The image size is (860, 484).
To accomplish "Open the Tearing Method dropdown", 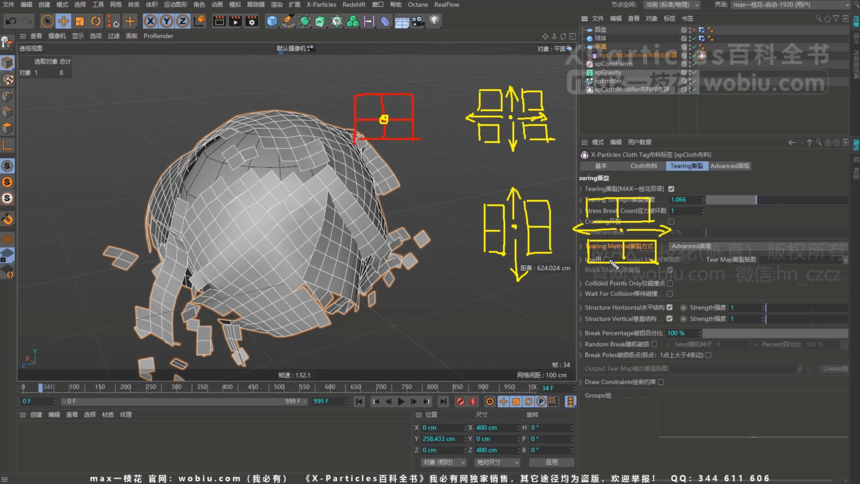I will click(759, 246).
